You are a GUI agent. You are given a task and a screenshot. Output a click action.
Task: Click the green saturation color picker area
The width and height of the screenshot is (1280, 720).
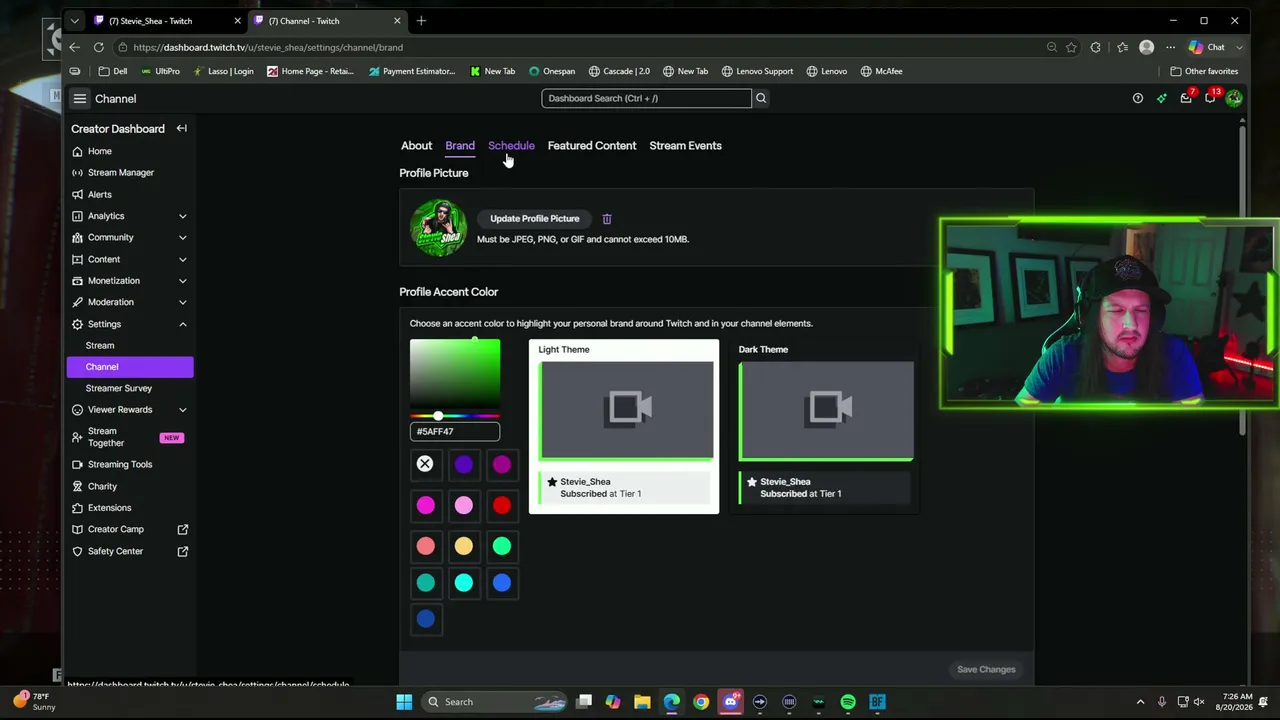tap(455, 373)
